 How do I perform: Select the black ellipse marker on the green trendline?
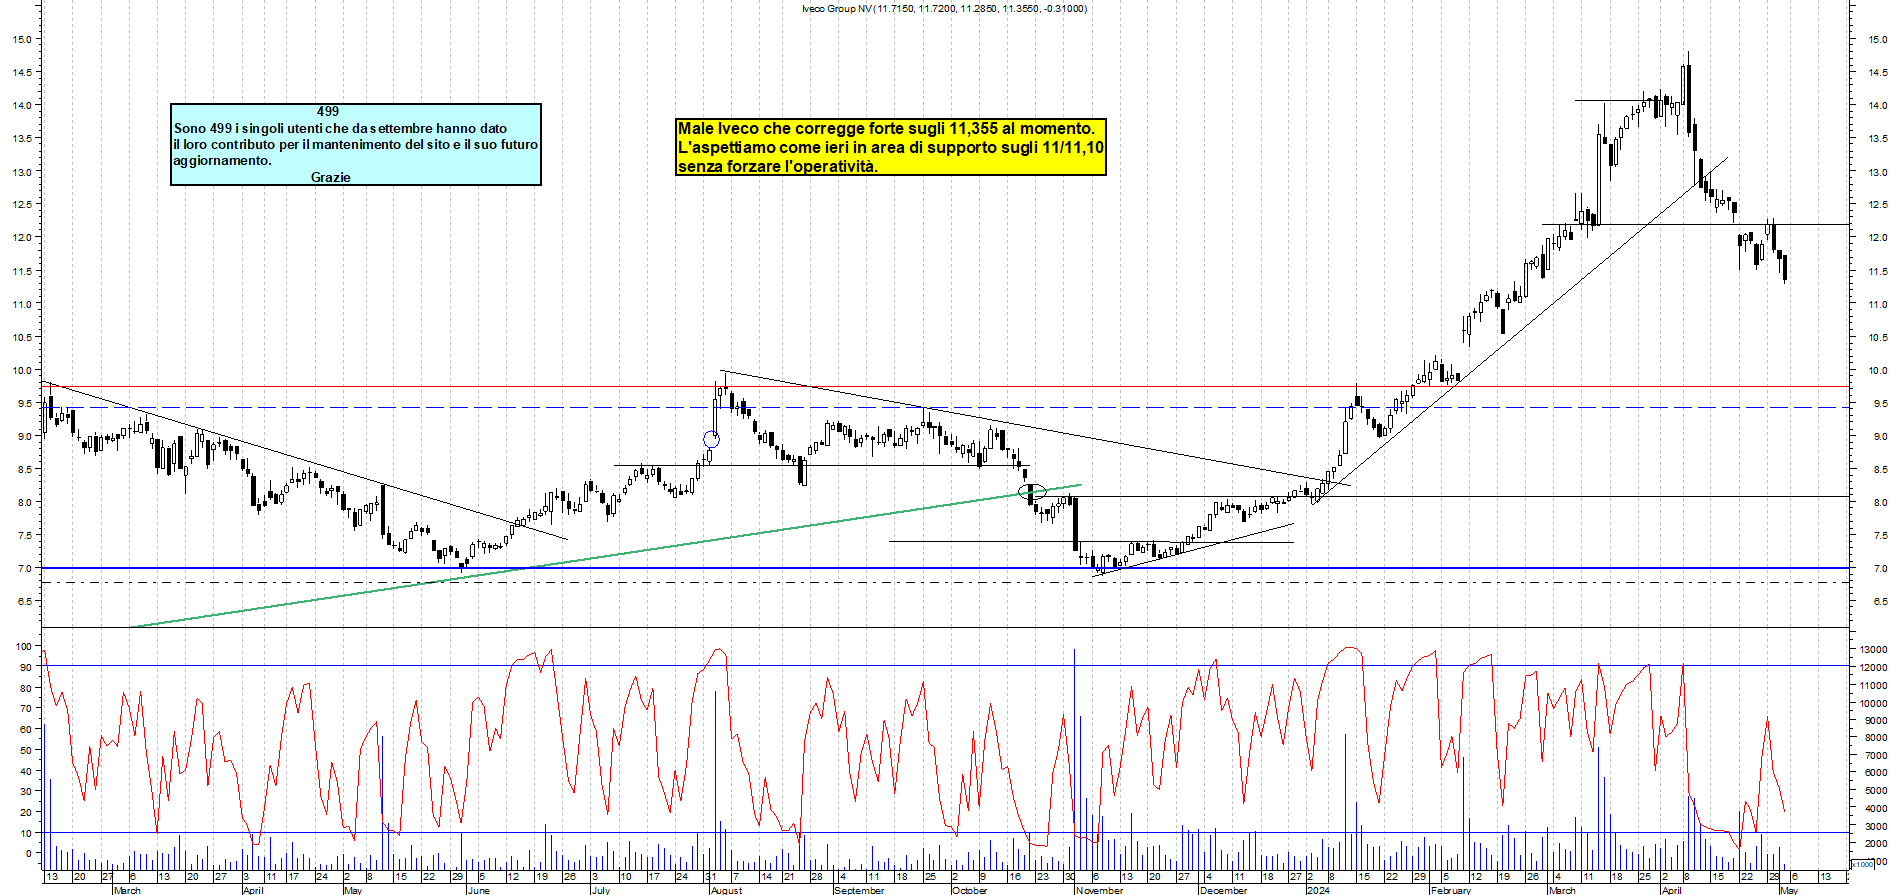[x=1032, y=492]
